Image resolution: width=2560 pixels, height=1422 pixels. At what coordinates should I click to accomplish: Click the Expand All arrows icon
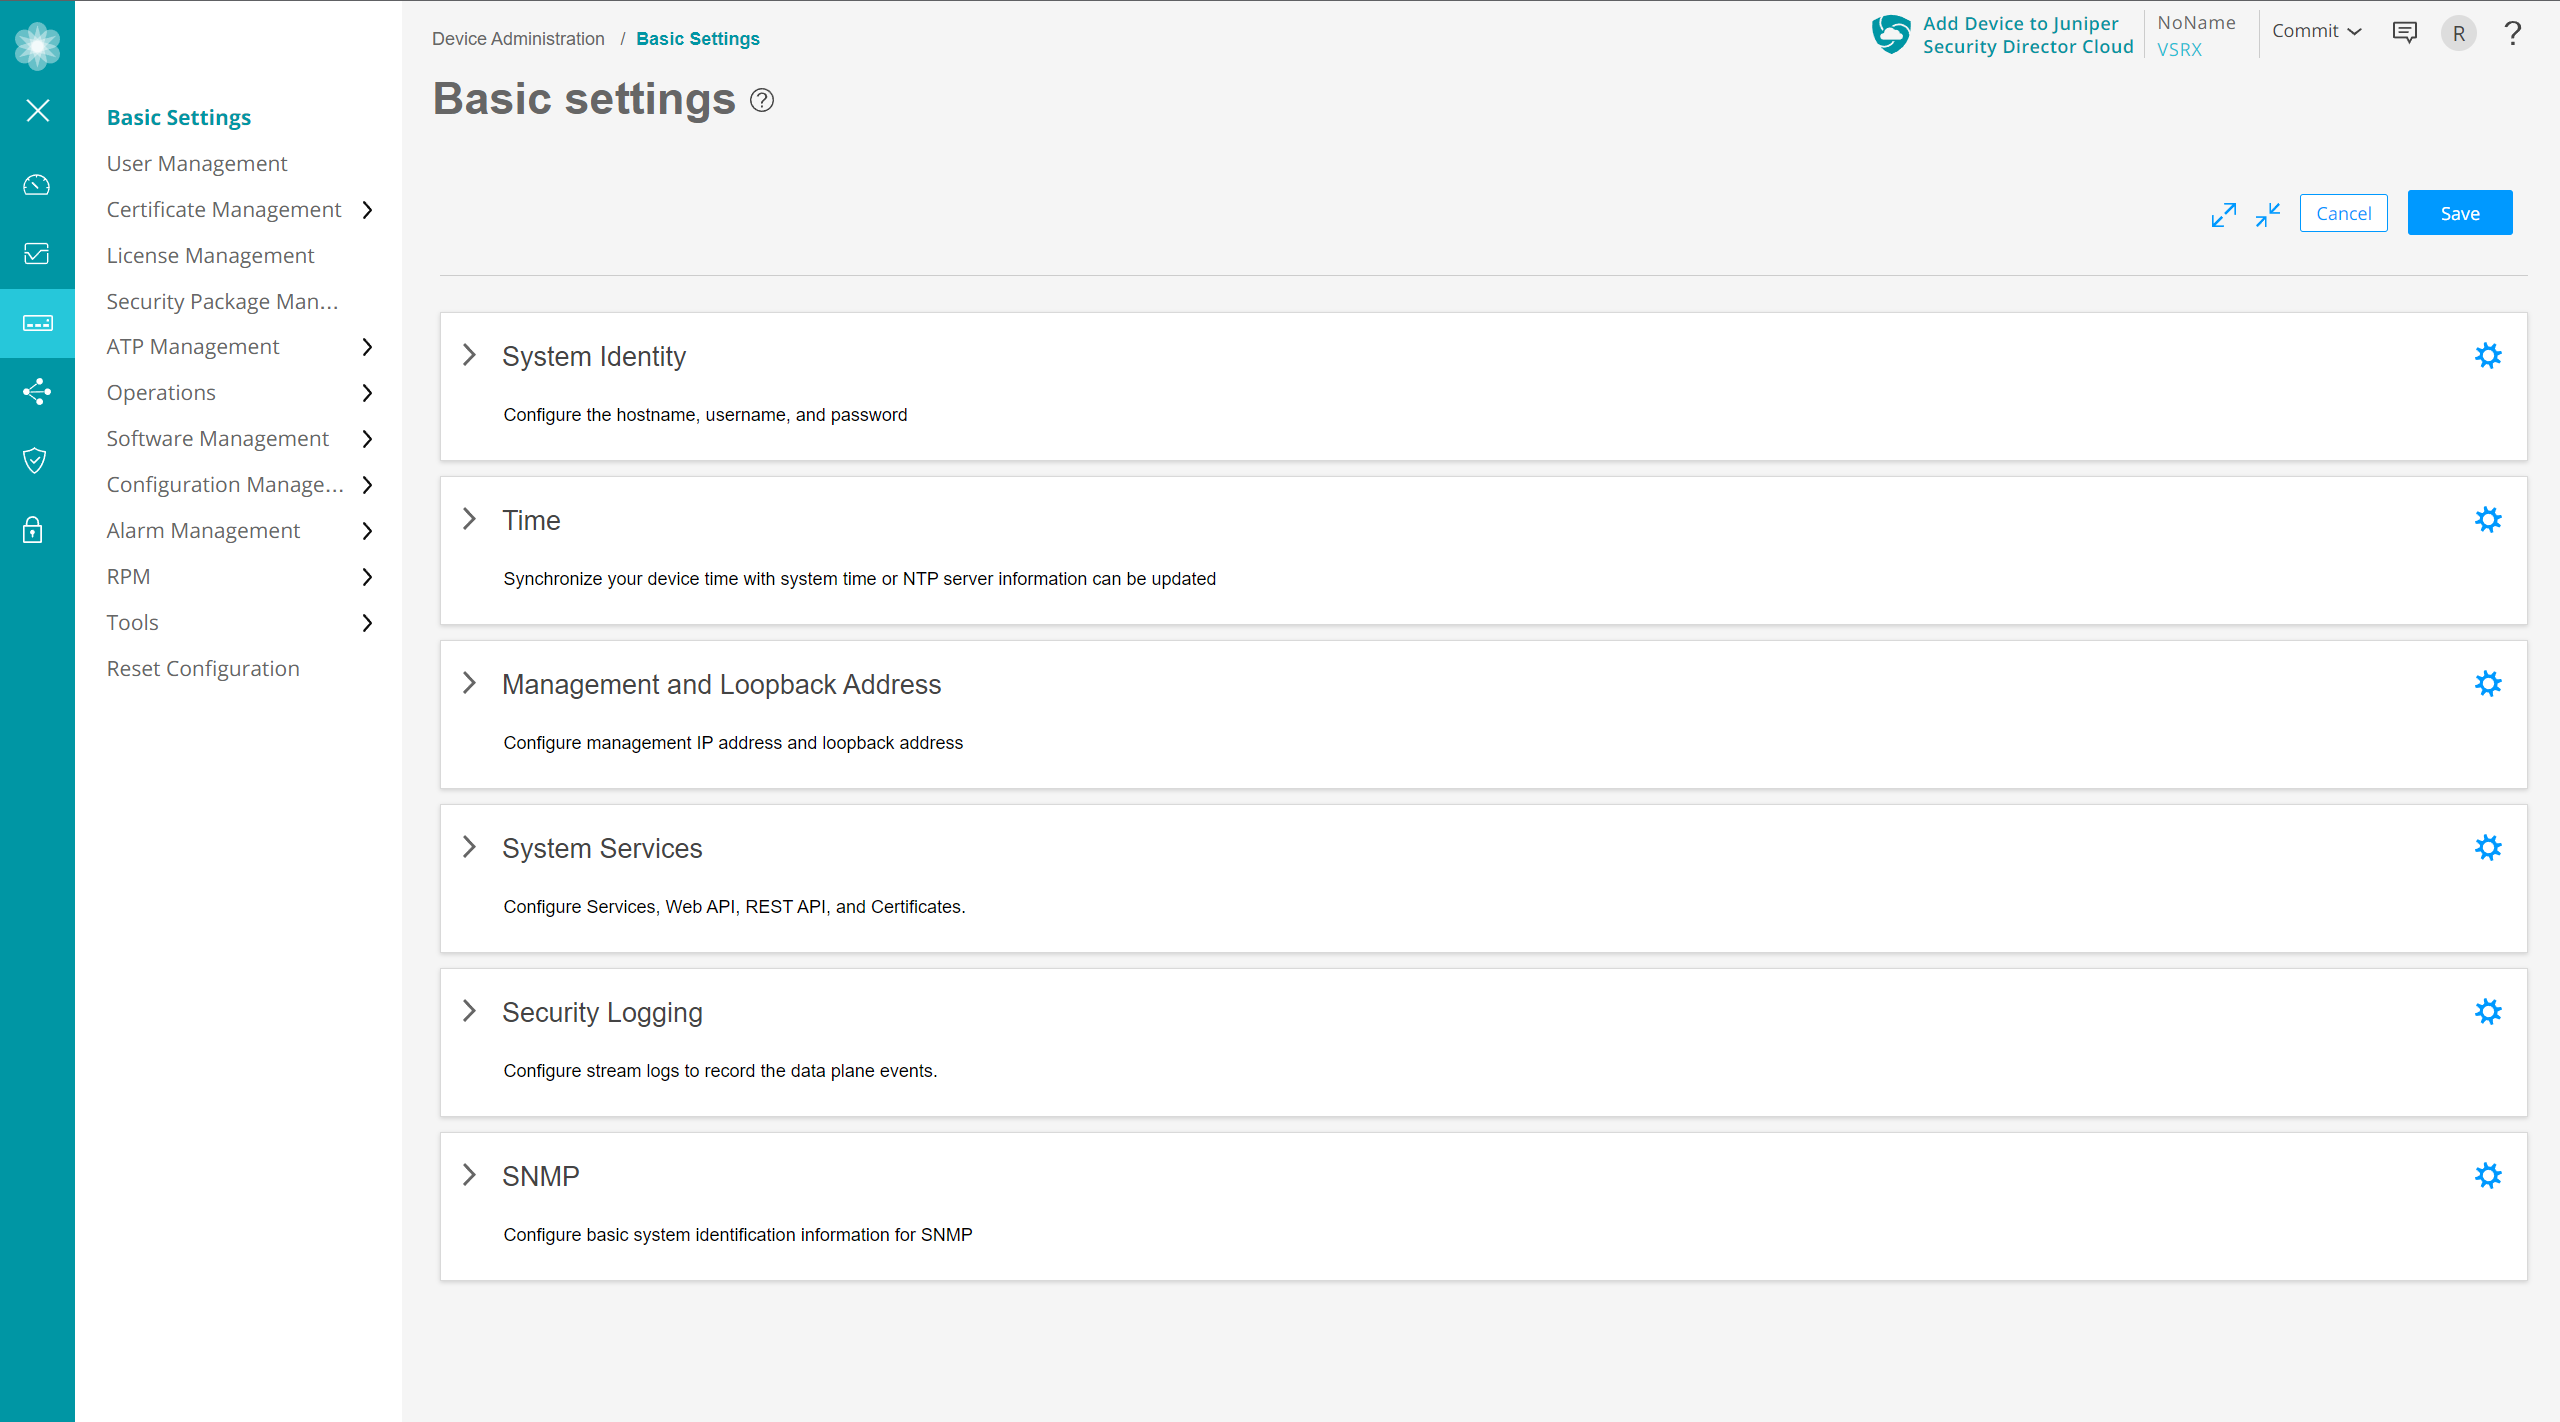click(x=2223, y=214)
